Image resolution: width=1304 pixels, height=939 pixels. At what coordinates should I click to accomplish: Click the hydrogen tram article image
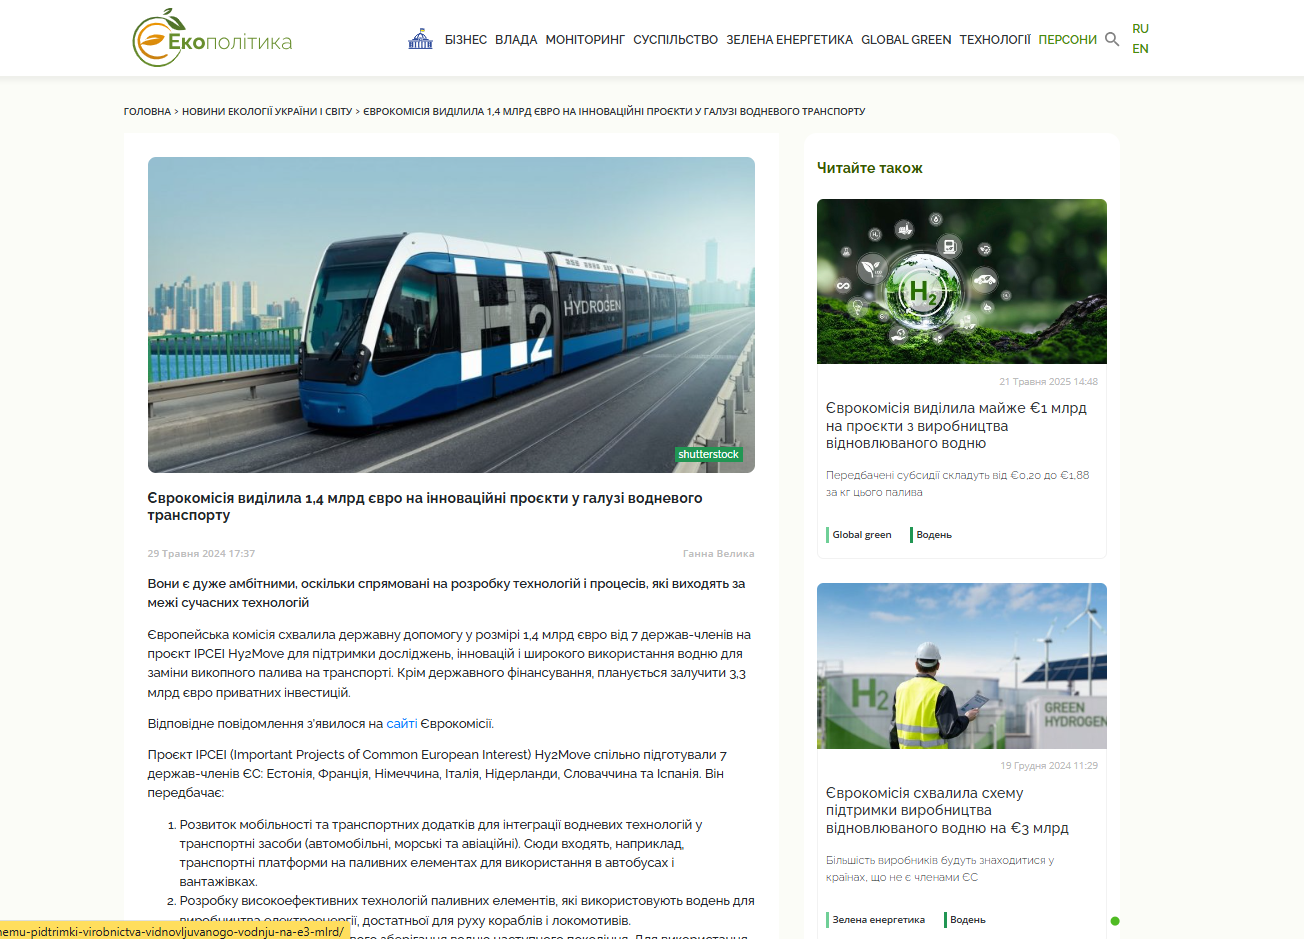pos(451,315)
